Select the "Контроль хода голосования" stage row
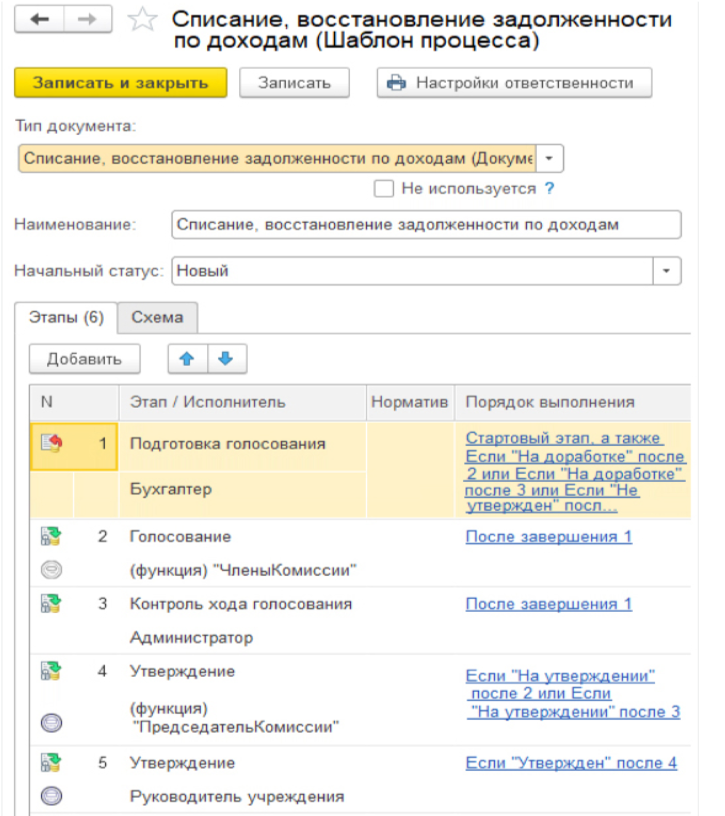The image size is (725, 816). (x=240, y=604)
